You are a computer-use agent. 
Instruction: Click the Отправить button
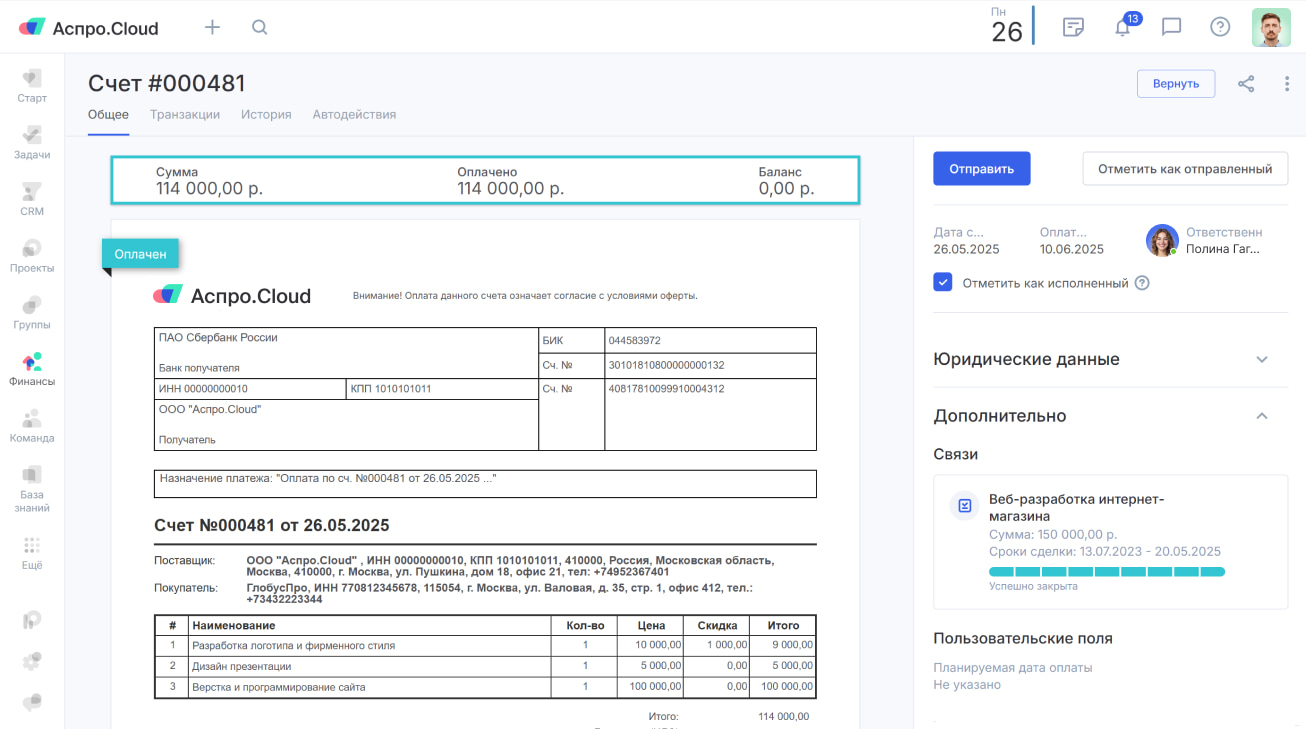(981, 169)
